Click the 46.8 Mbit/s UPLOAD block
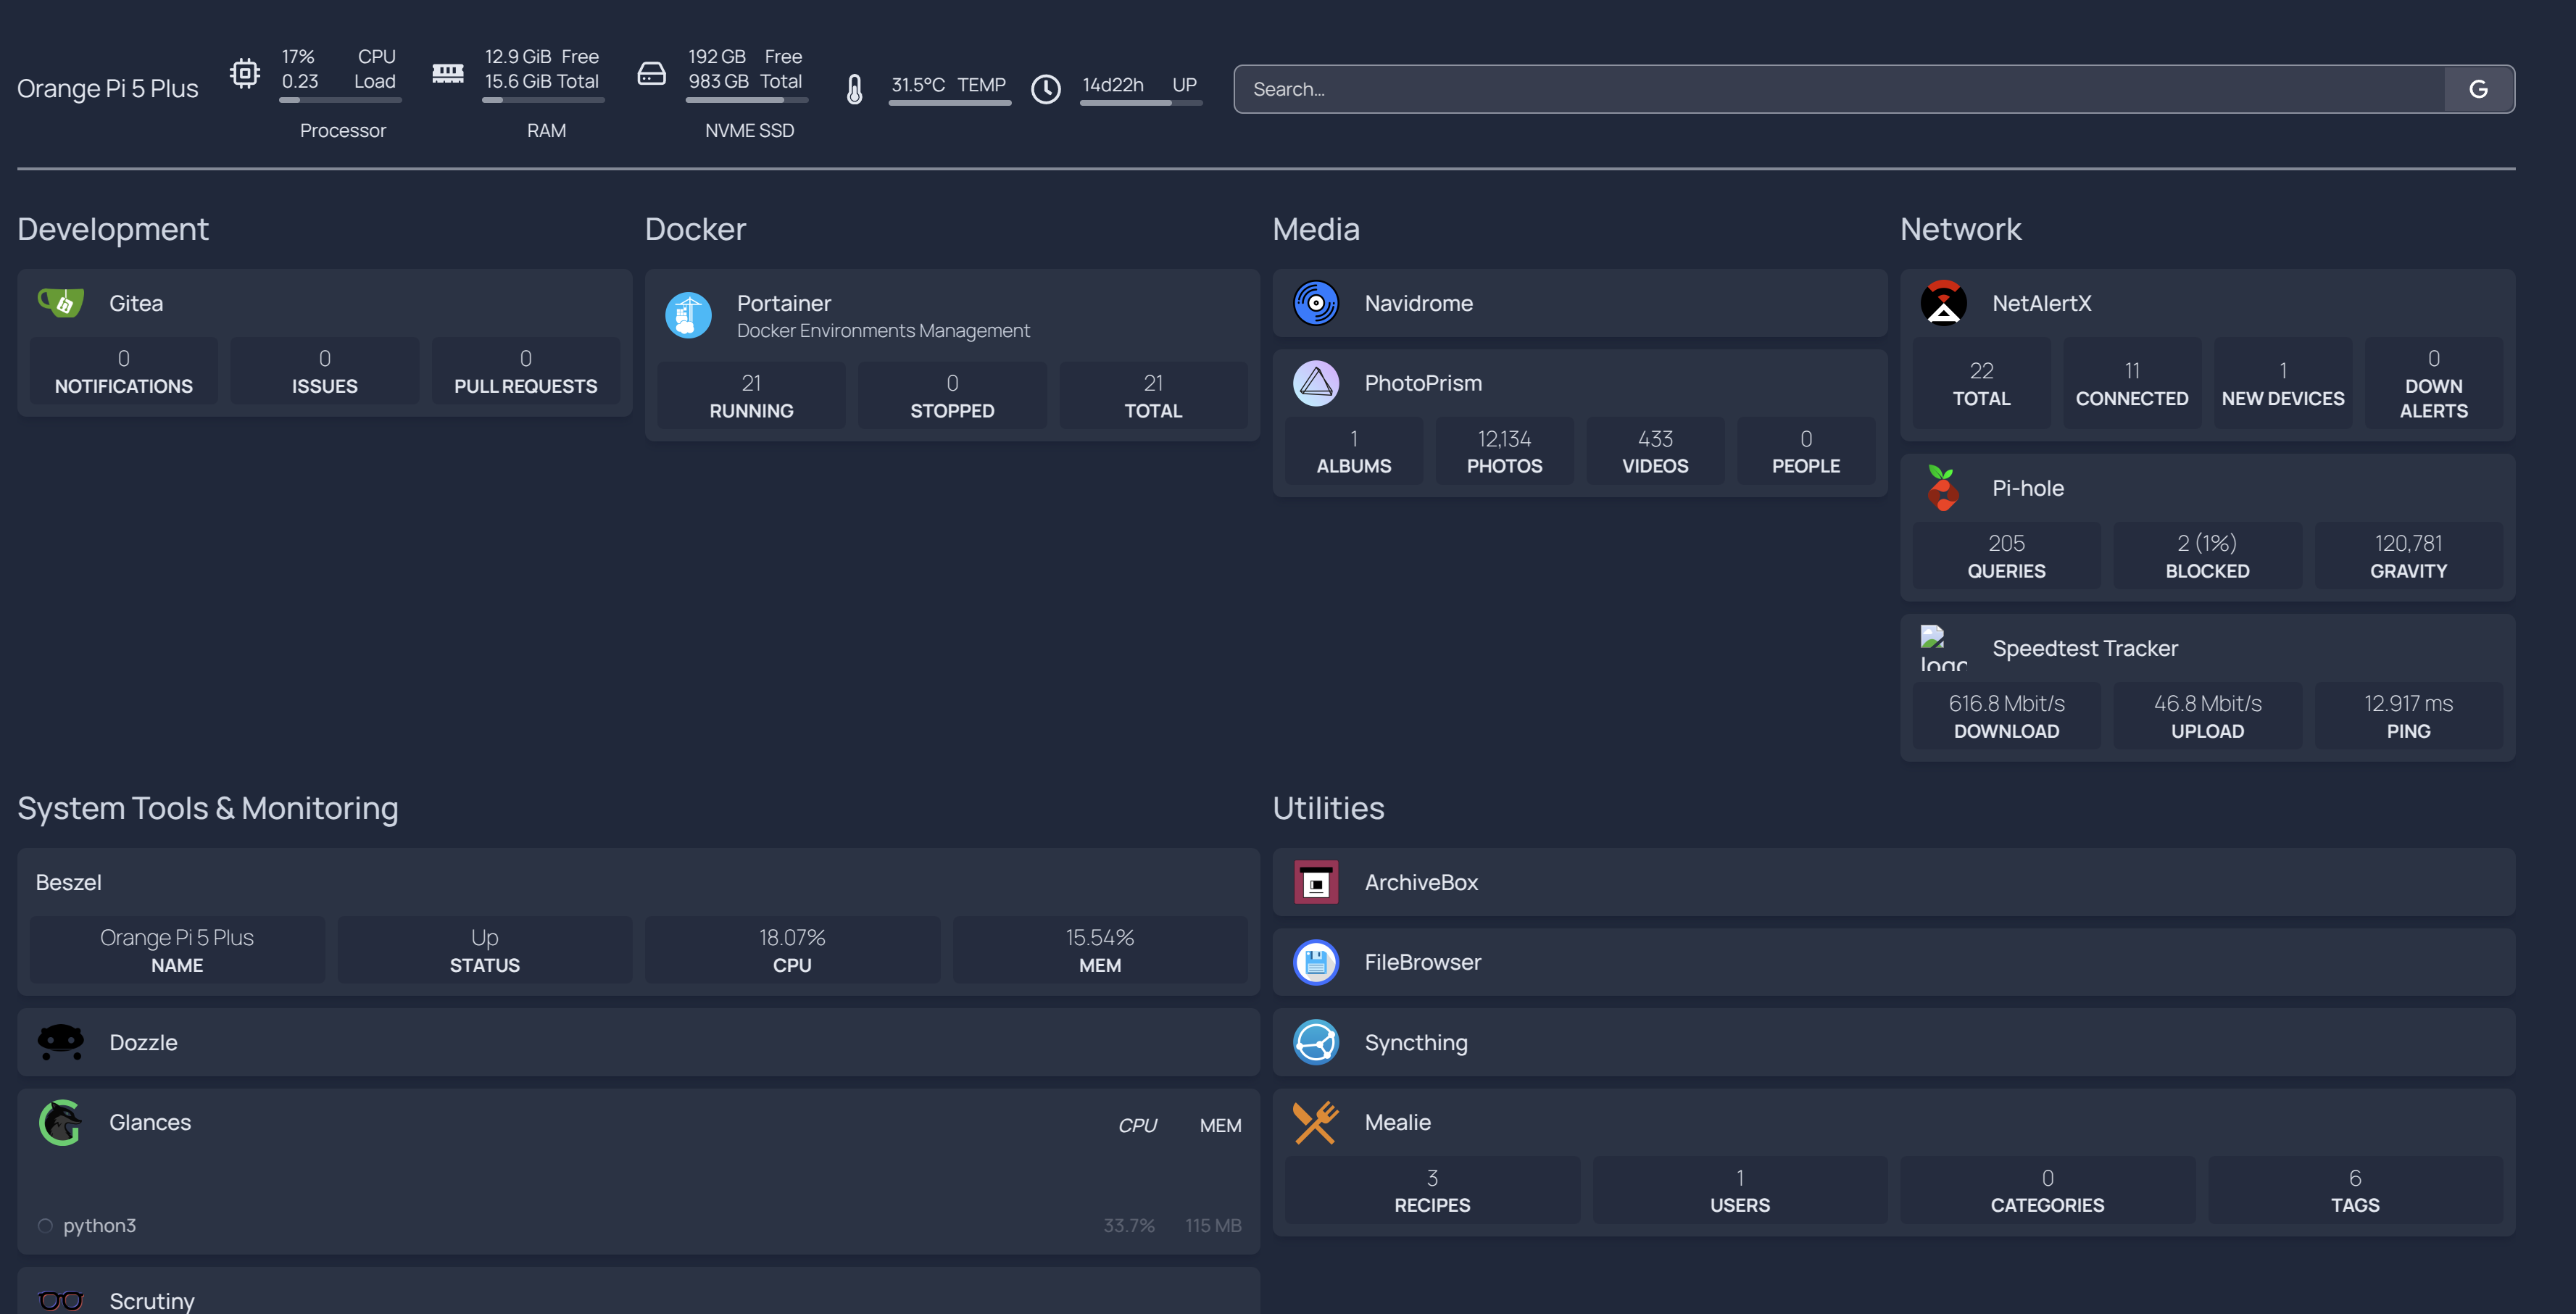Viewport: 2576px width, 1314px height. [2208, 716]
